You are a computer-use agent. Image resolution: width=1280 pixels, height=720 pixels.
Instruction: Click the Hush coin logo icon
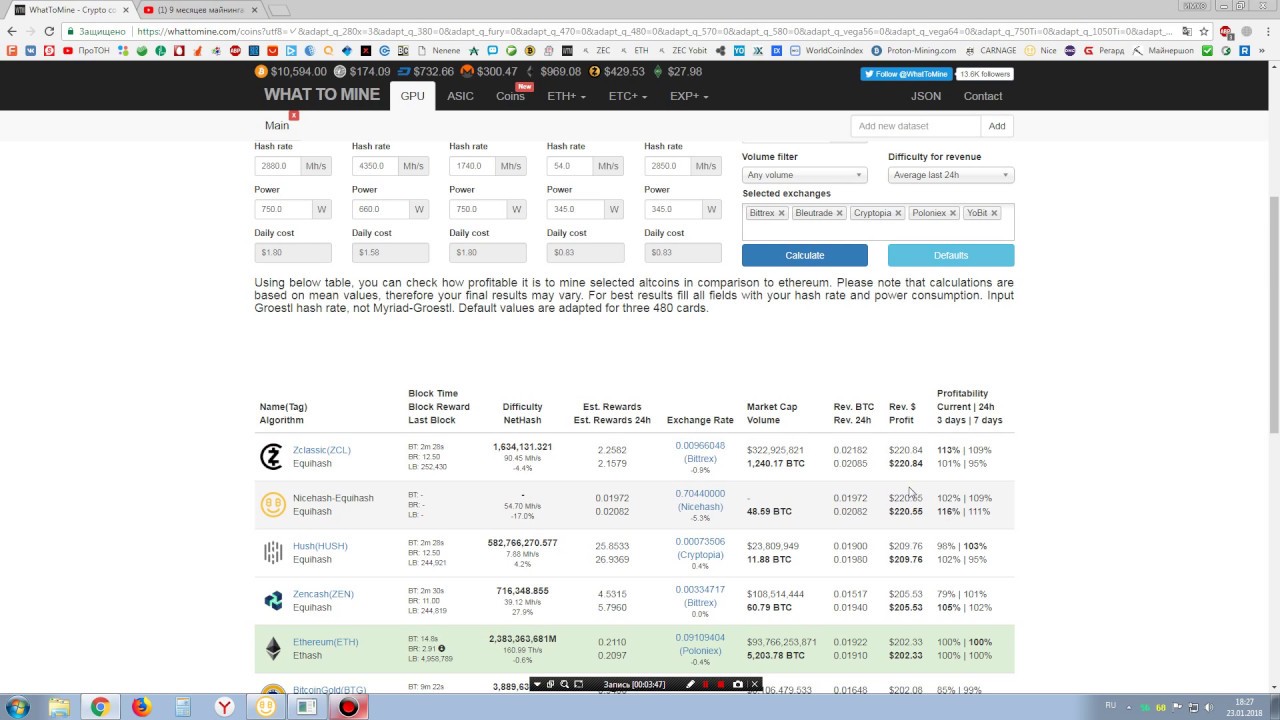pyautogui.click(x=272, y=553)
